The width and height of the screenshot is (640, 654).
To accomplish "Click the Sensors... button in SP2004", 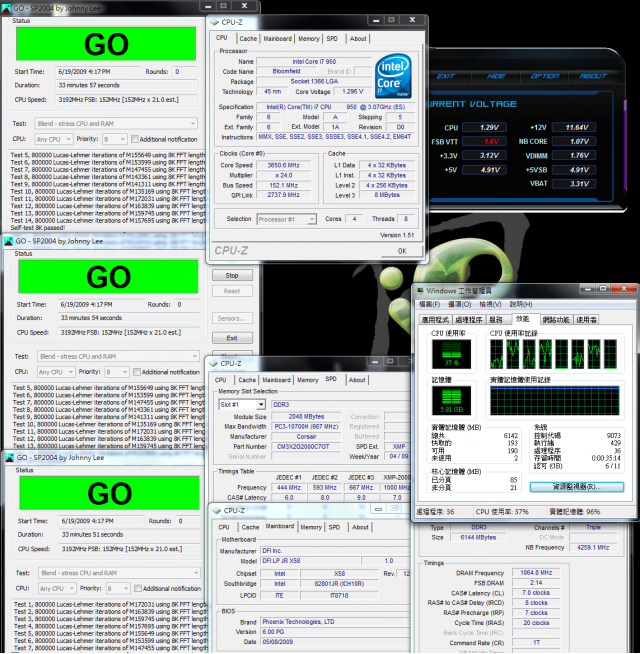I will pyautogui.click(x=232, y=318).
